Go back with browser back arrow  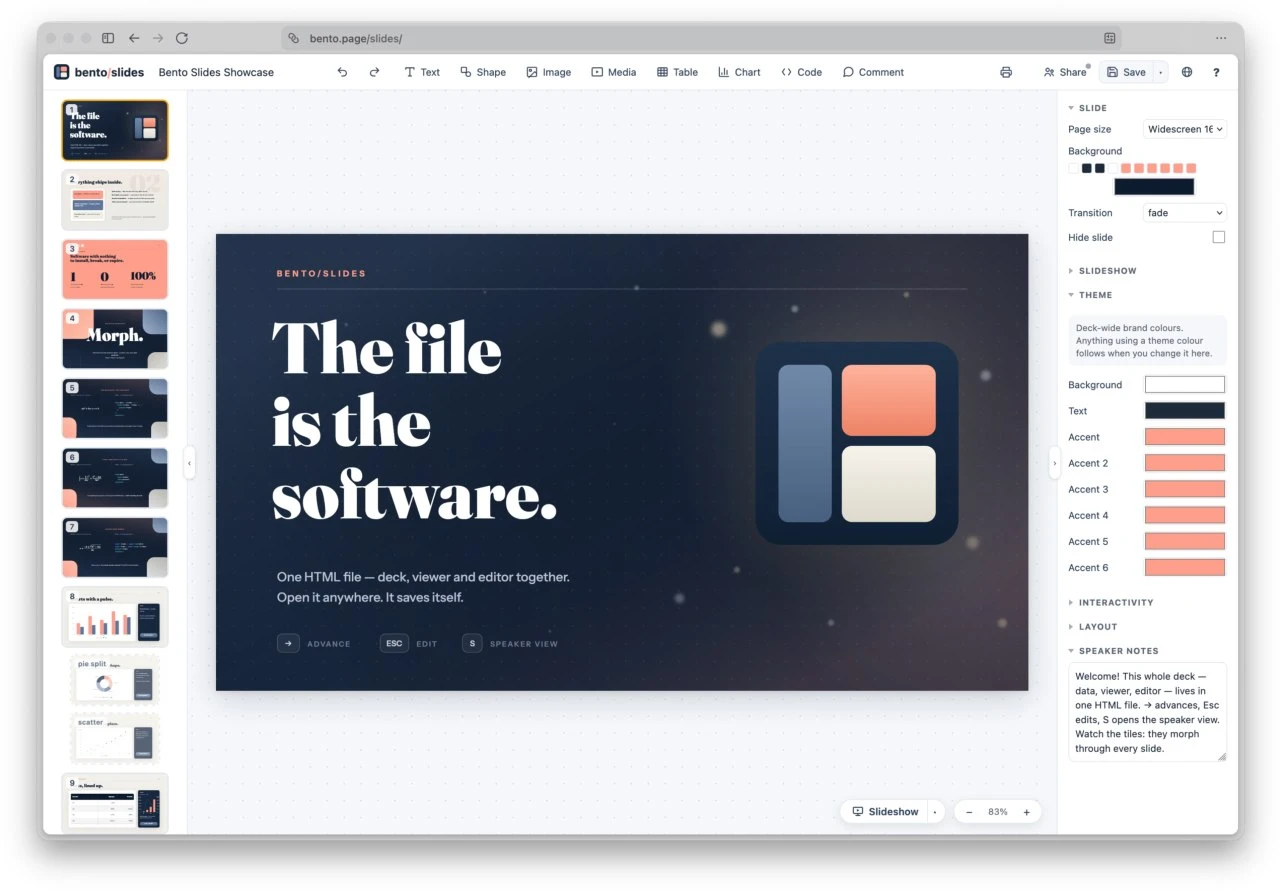point(134,38)
